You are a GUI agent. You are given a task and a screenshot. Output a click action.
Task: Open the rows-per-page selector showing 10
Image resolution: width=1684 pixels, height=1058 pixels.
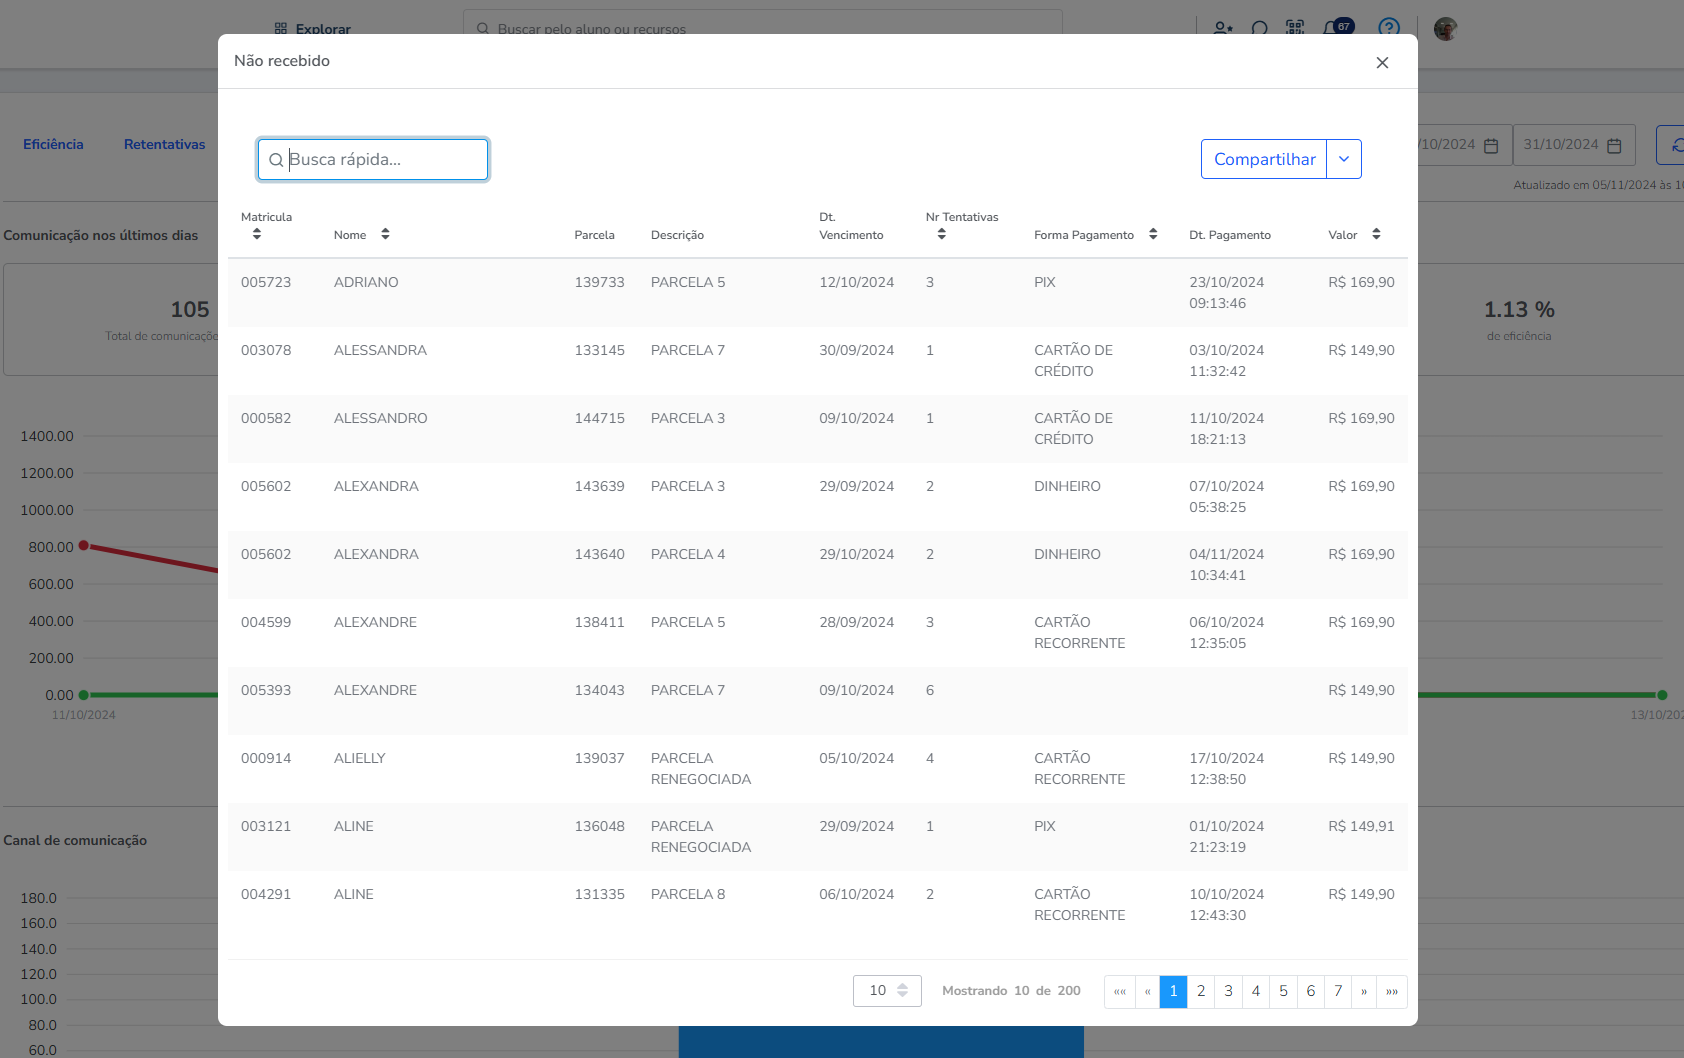(887, 991)
